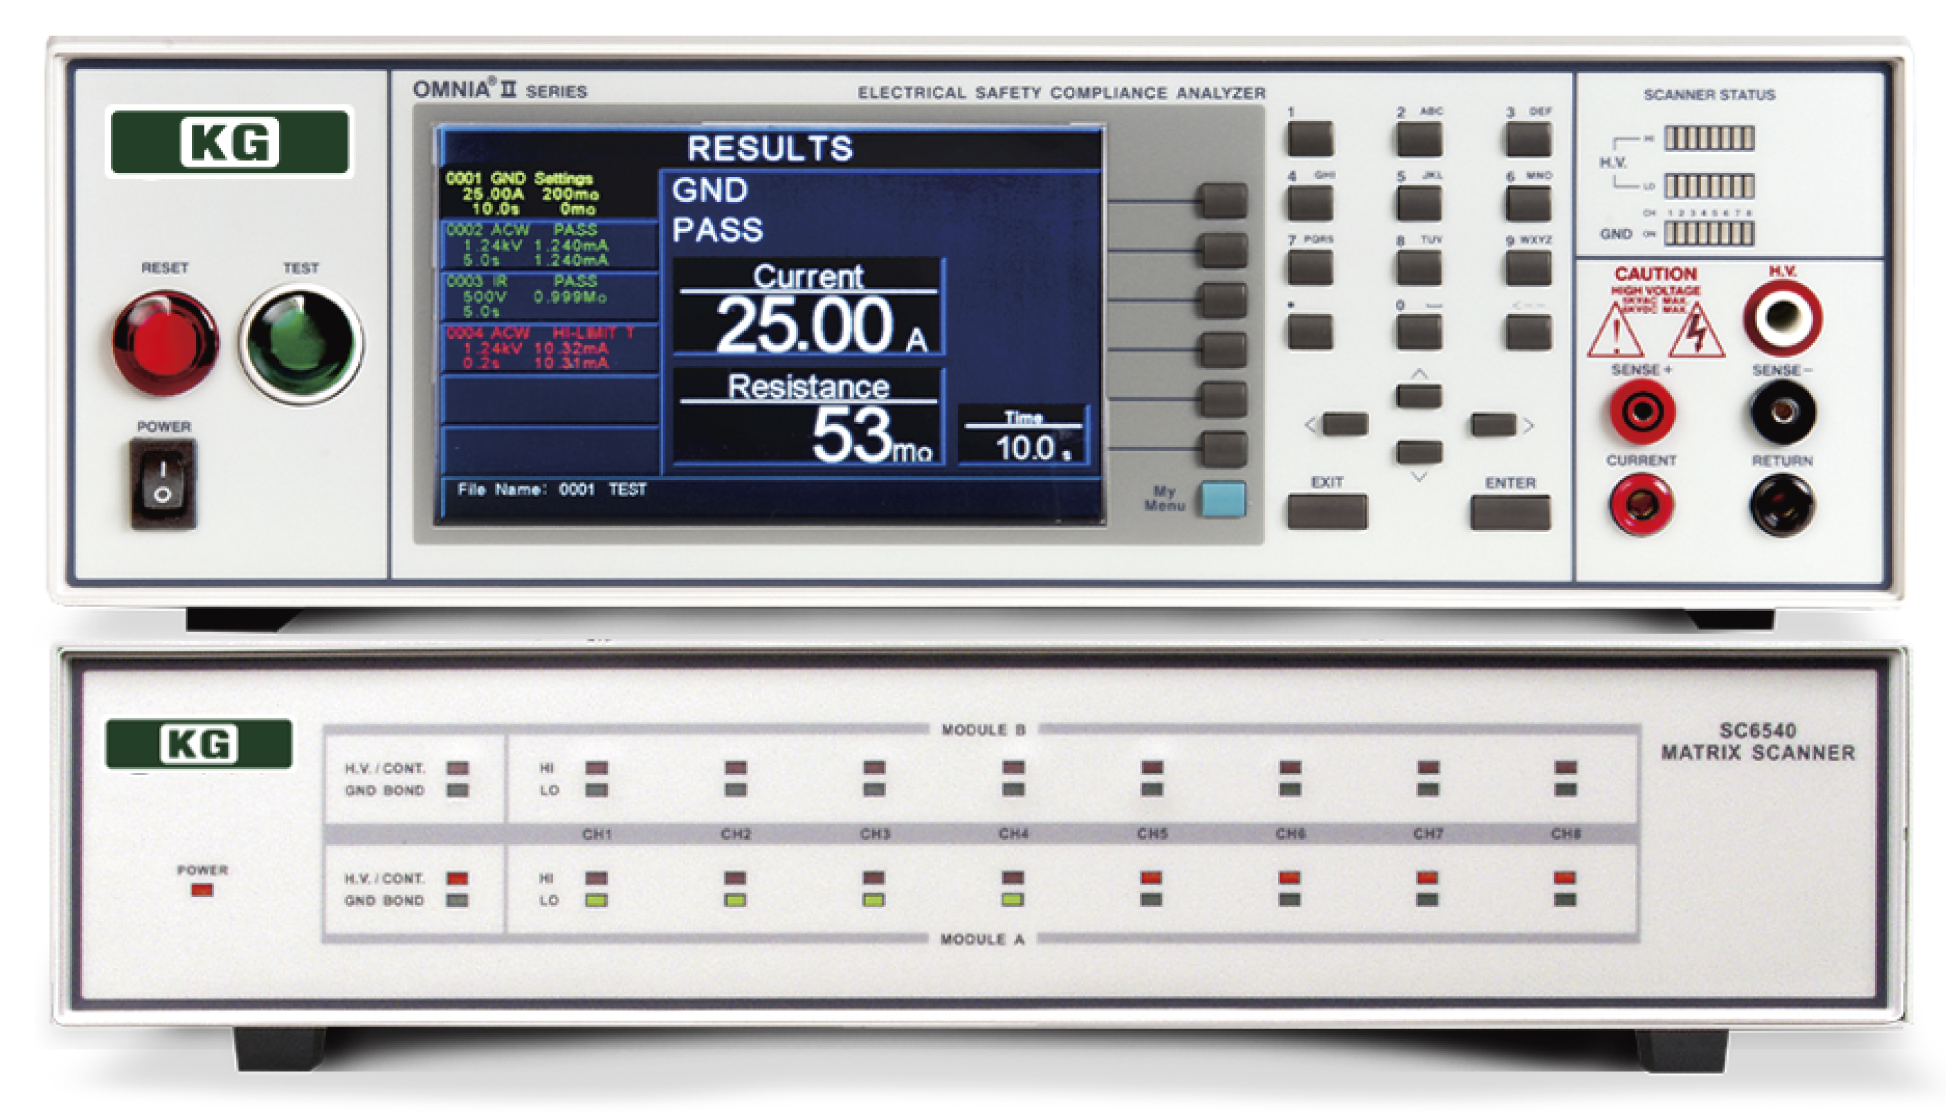Tap the lowest soft key above My Menu
The image size is (1946, 1114).
[1223, 449]
